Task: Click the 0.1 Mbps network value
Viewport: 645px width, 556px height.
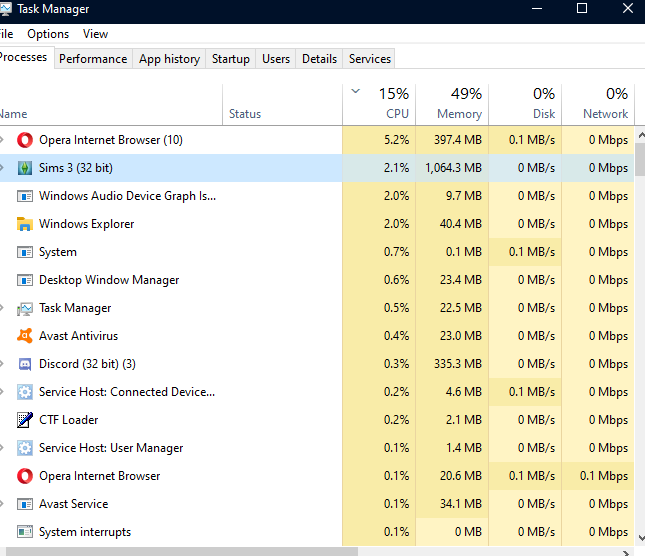Action: click(x=604, y=476)
